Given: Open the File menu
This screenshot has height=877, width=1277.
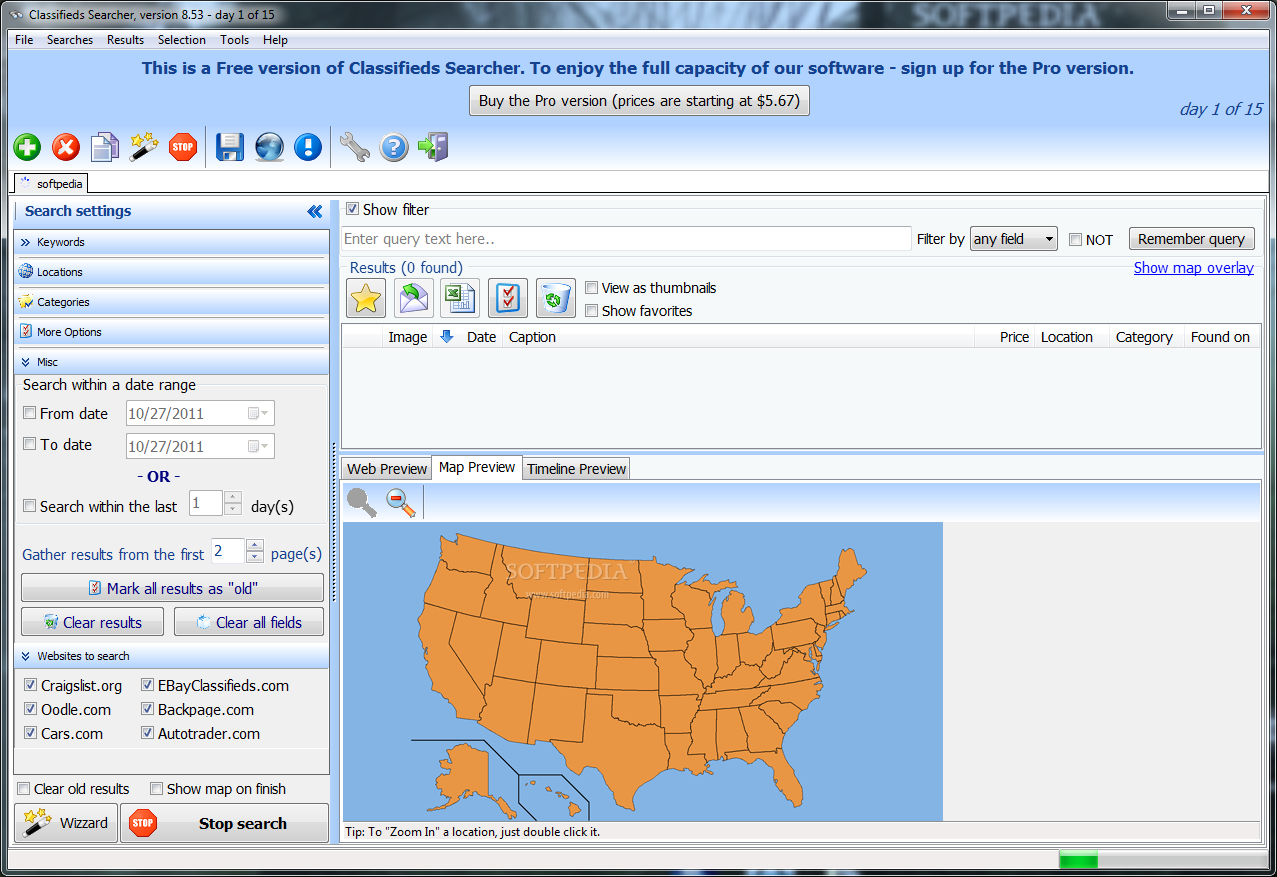Looking at the screenshot, I should [x=24, y=40].
